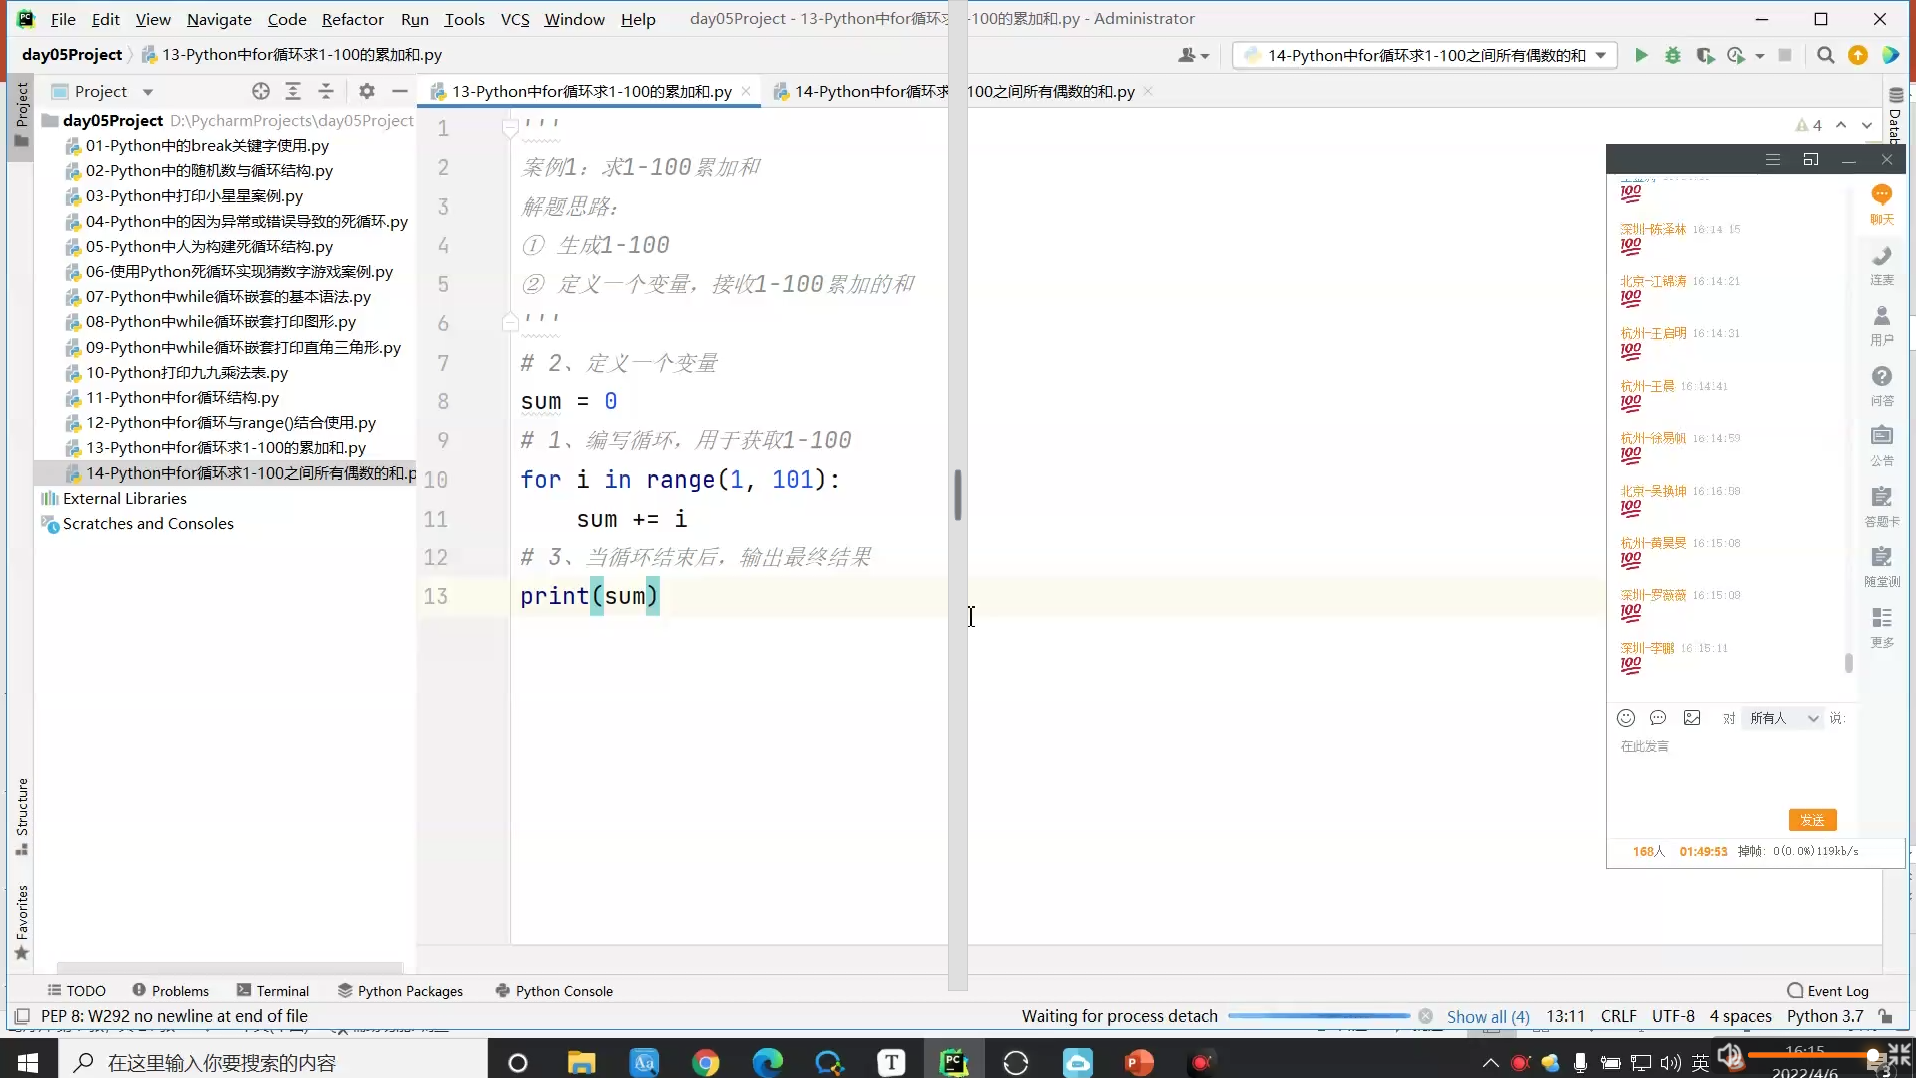Open the users list in live panel

[1882, 325]
